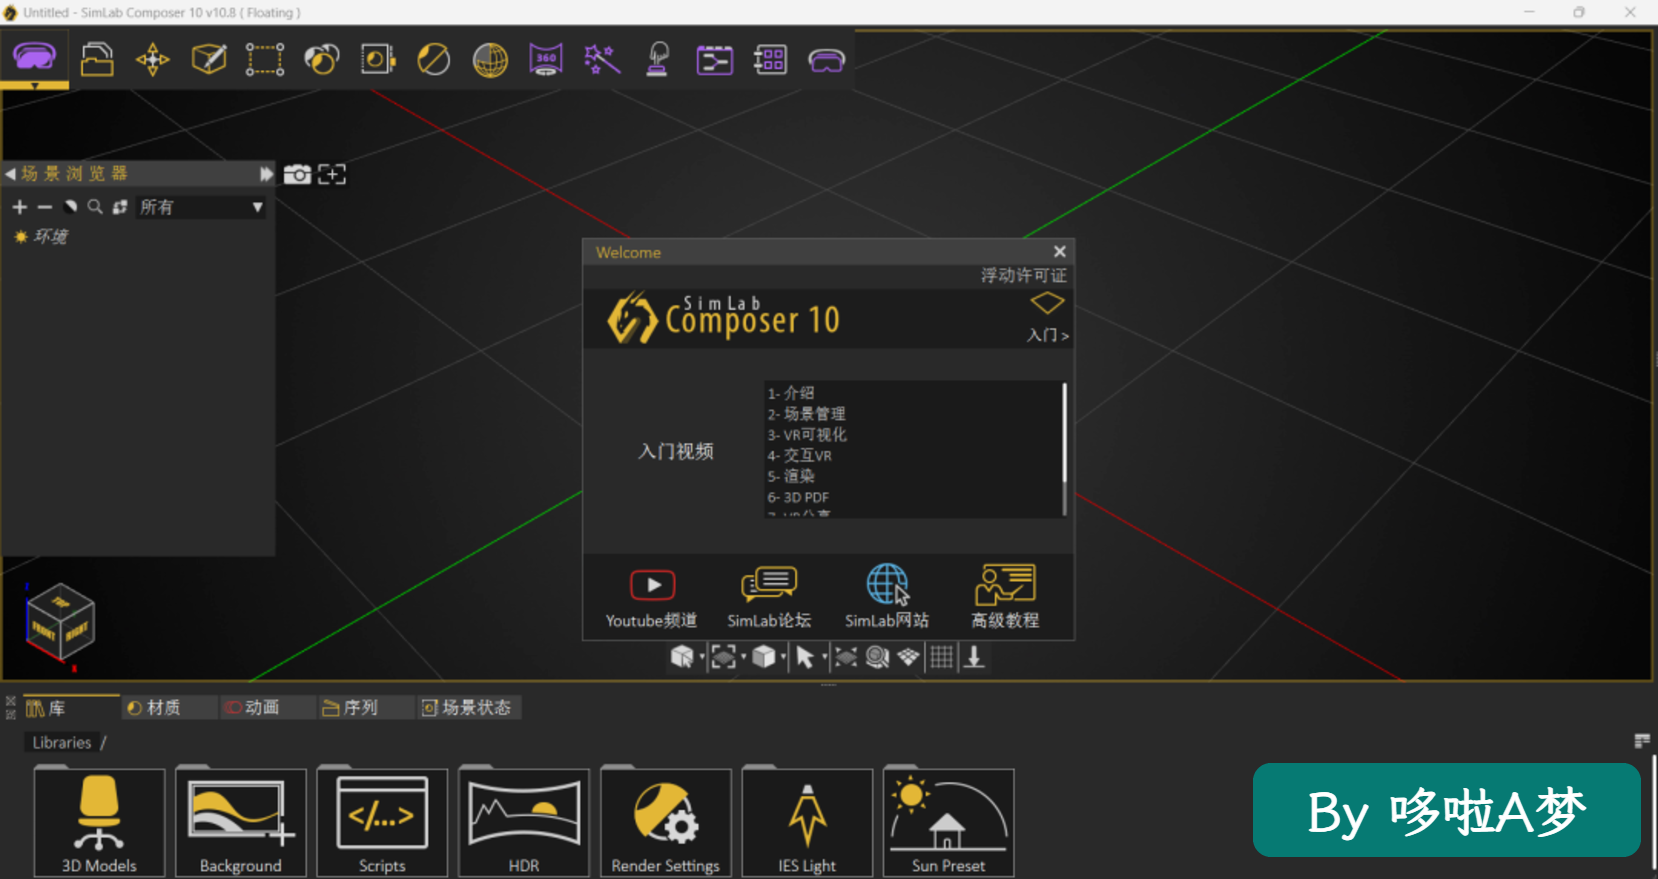Click the solid cube shading icon
The height and width of the screenshot is (879, 1658).
click(763, 656)
